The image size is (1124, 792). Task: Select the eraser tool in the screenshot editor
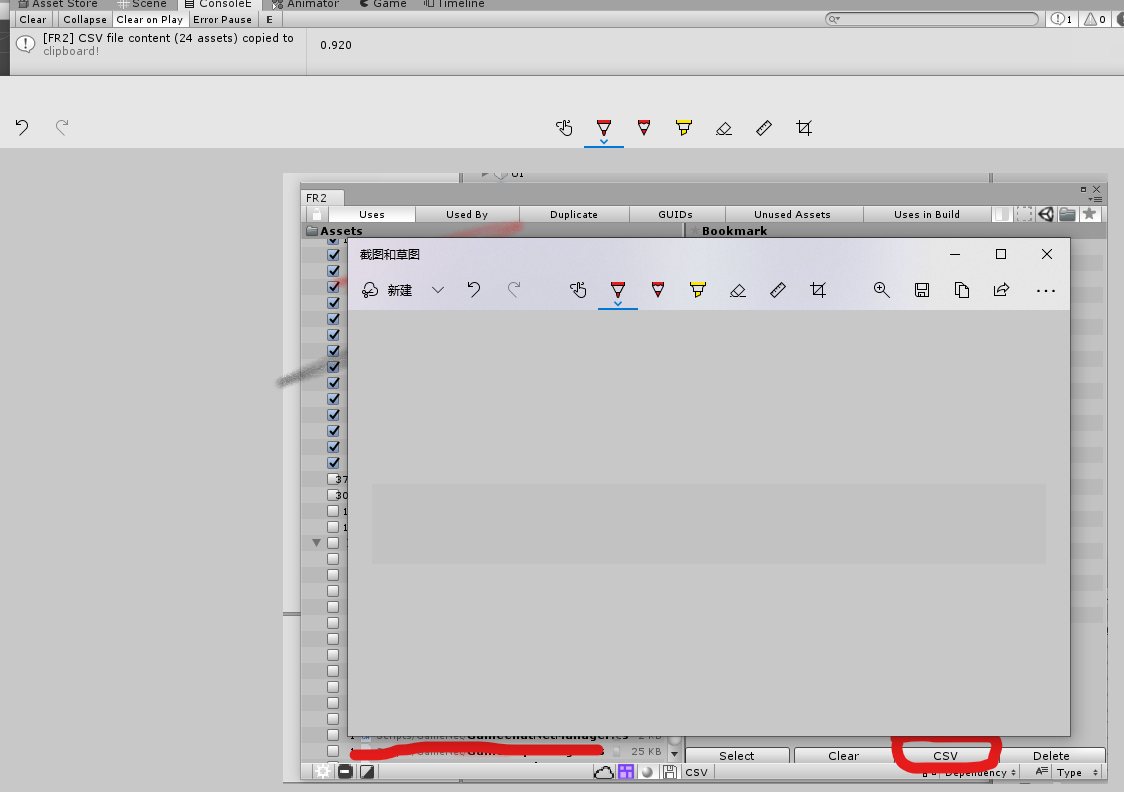[x=738, y=289]
